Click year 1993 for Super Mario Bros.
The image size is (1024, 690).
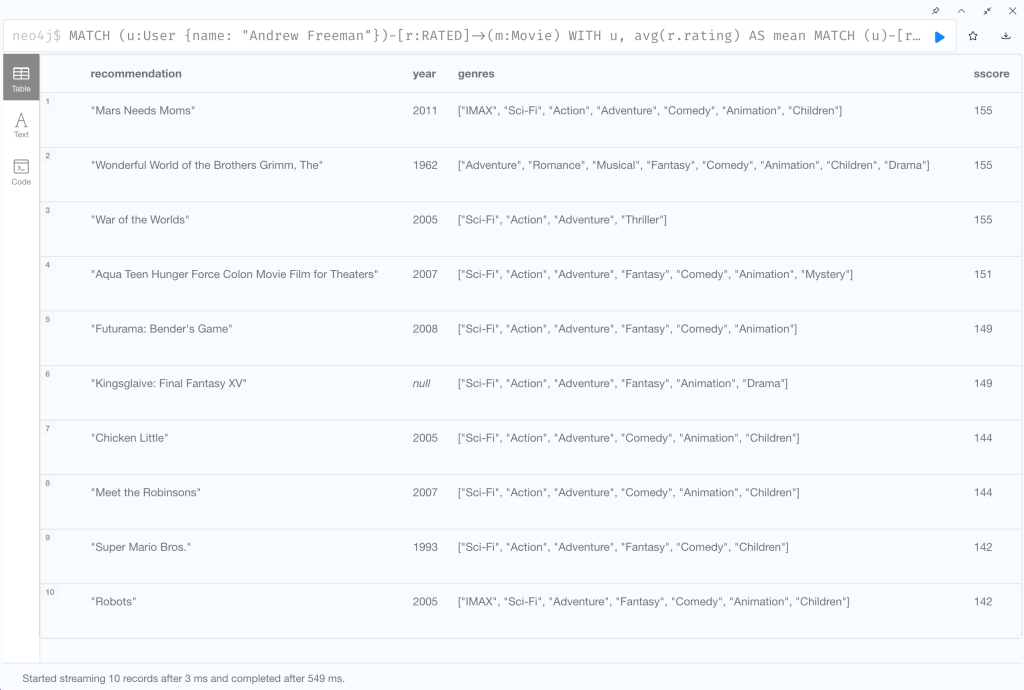click(425, 547)
